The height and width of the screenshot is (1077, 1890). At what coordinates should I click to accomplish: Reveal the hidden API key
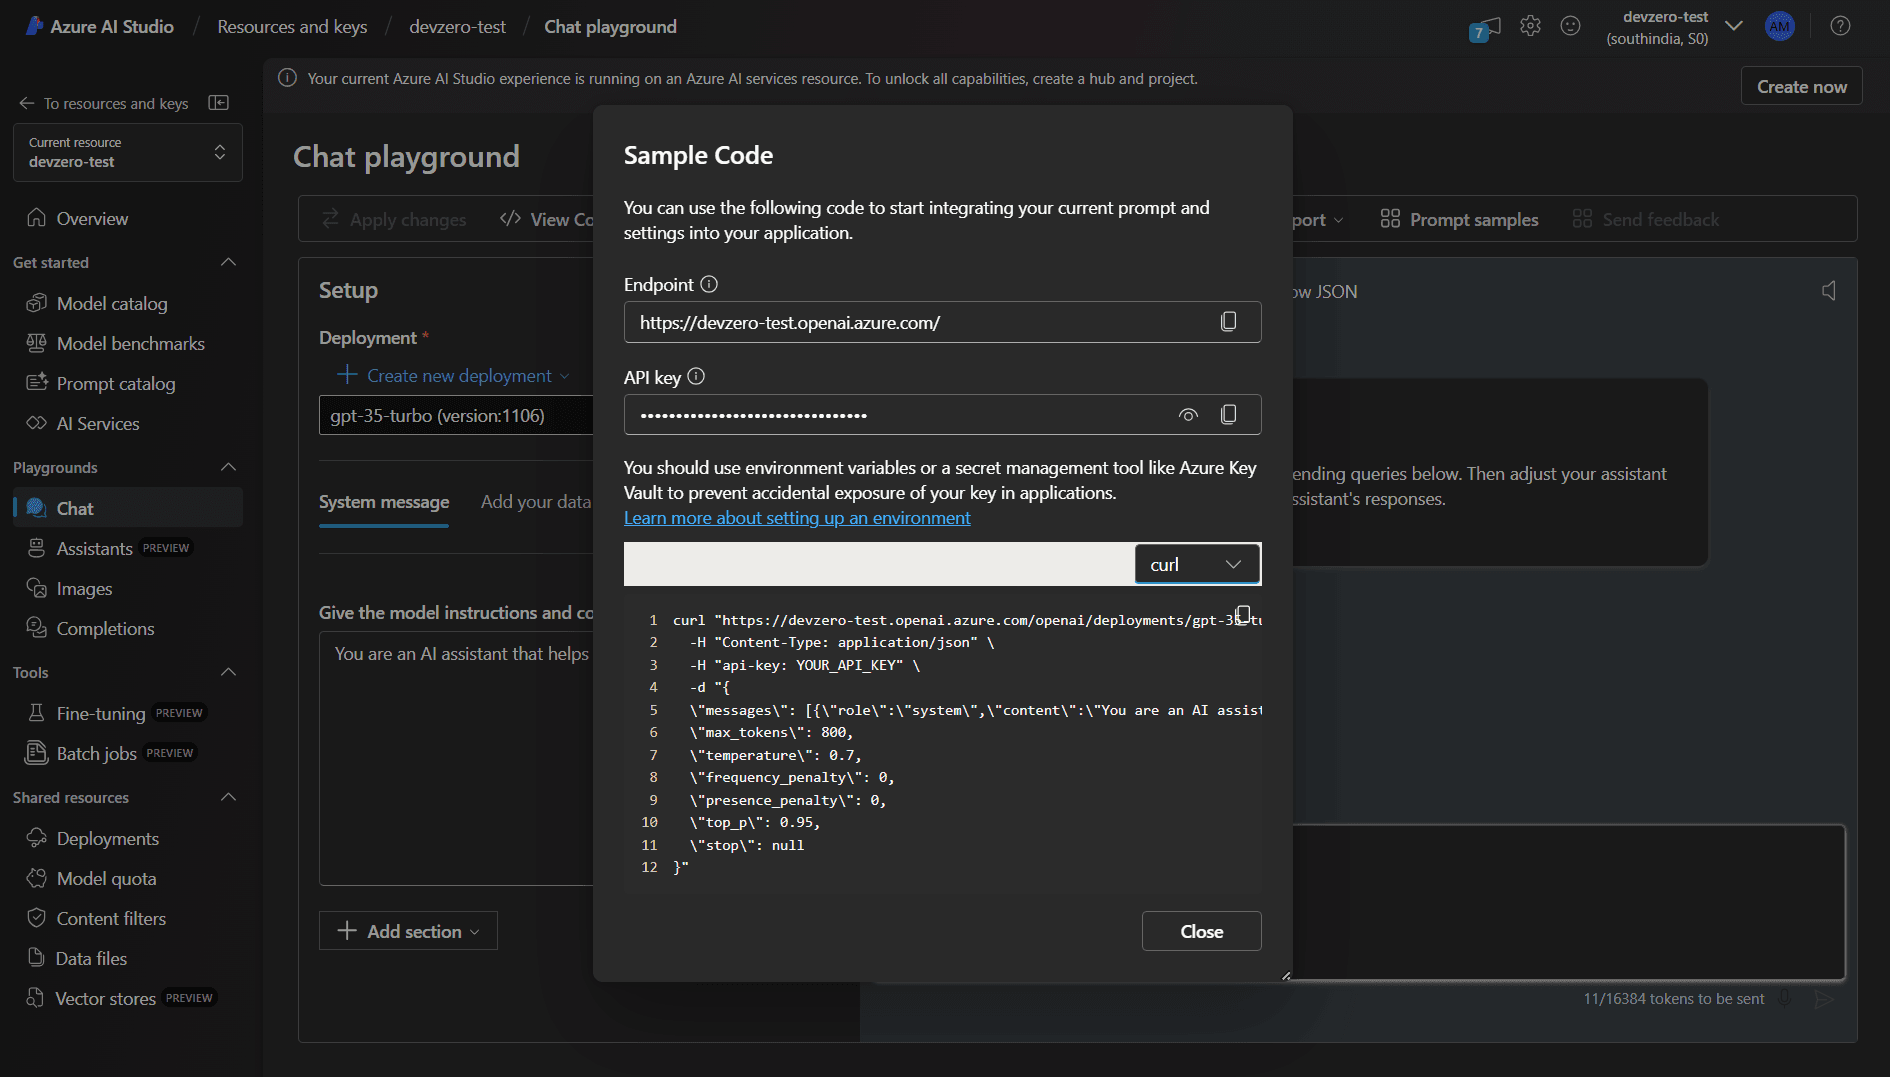pos(1188,414)
